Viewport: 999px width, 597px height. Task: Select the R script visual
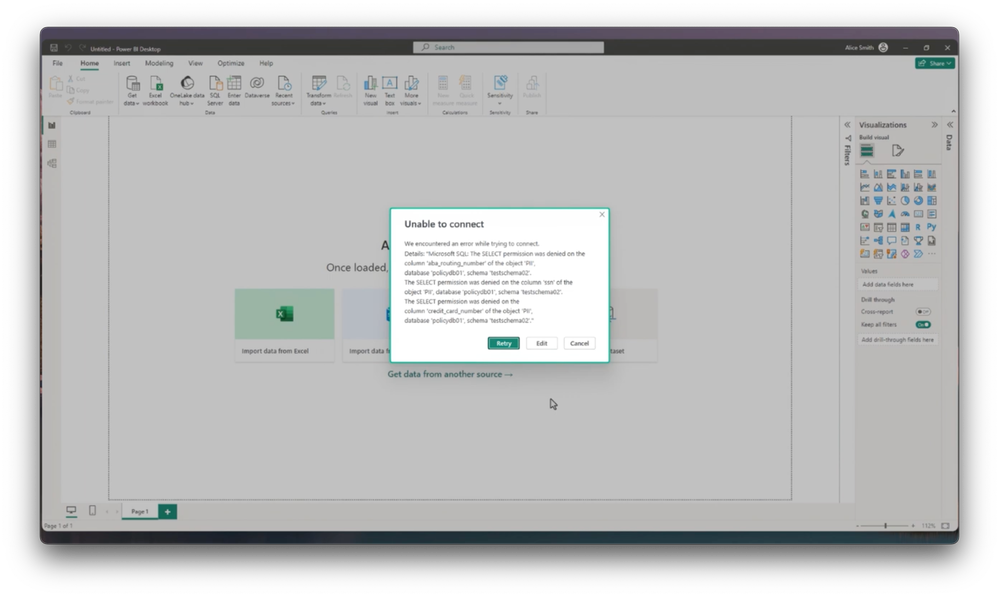pos(918,227)
